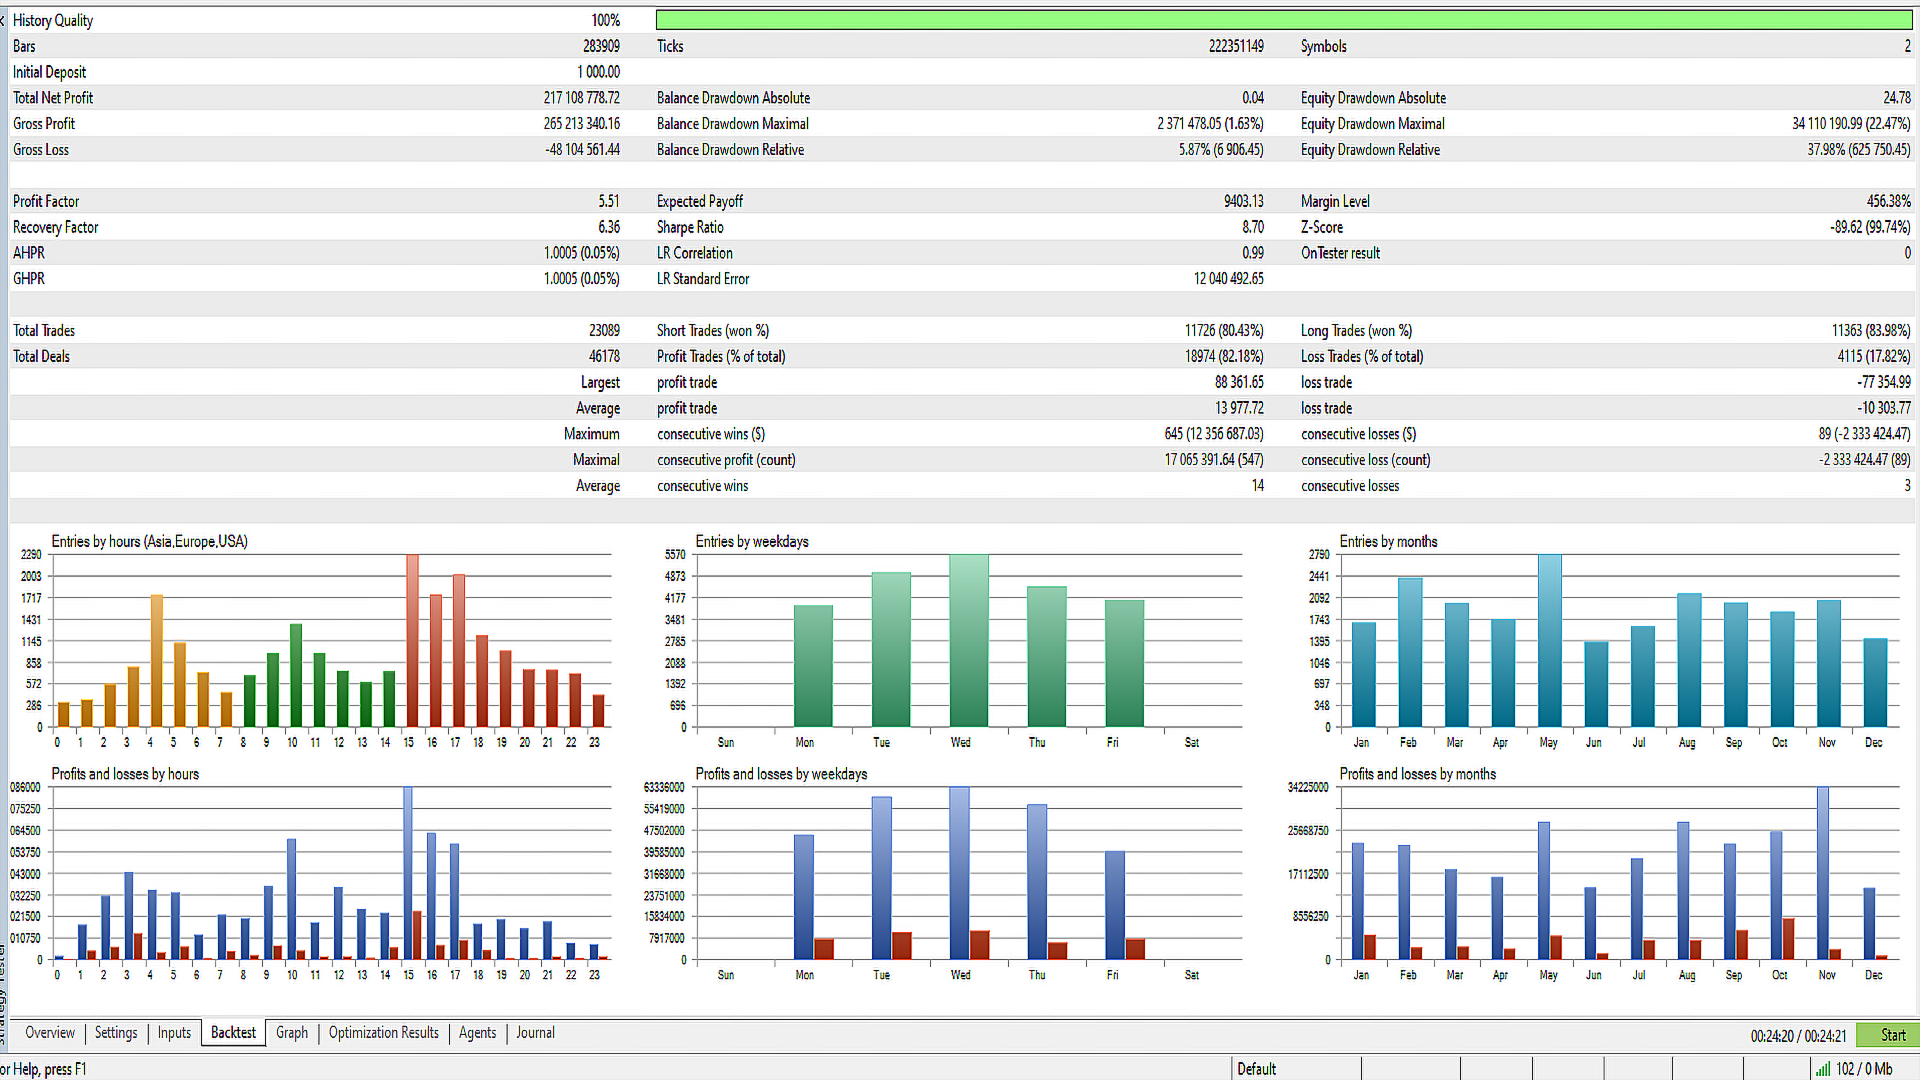This screenshot has height=1080, width=1920.
Task: Click the Wed bar in Entries by weekdays
Action: coord(968,640)
